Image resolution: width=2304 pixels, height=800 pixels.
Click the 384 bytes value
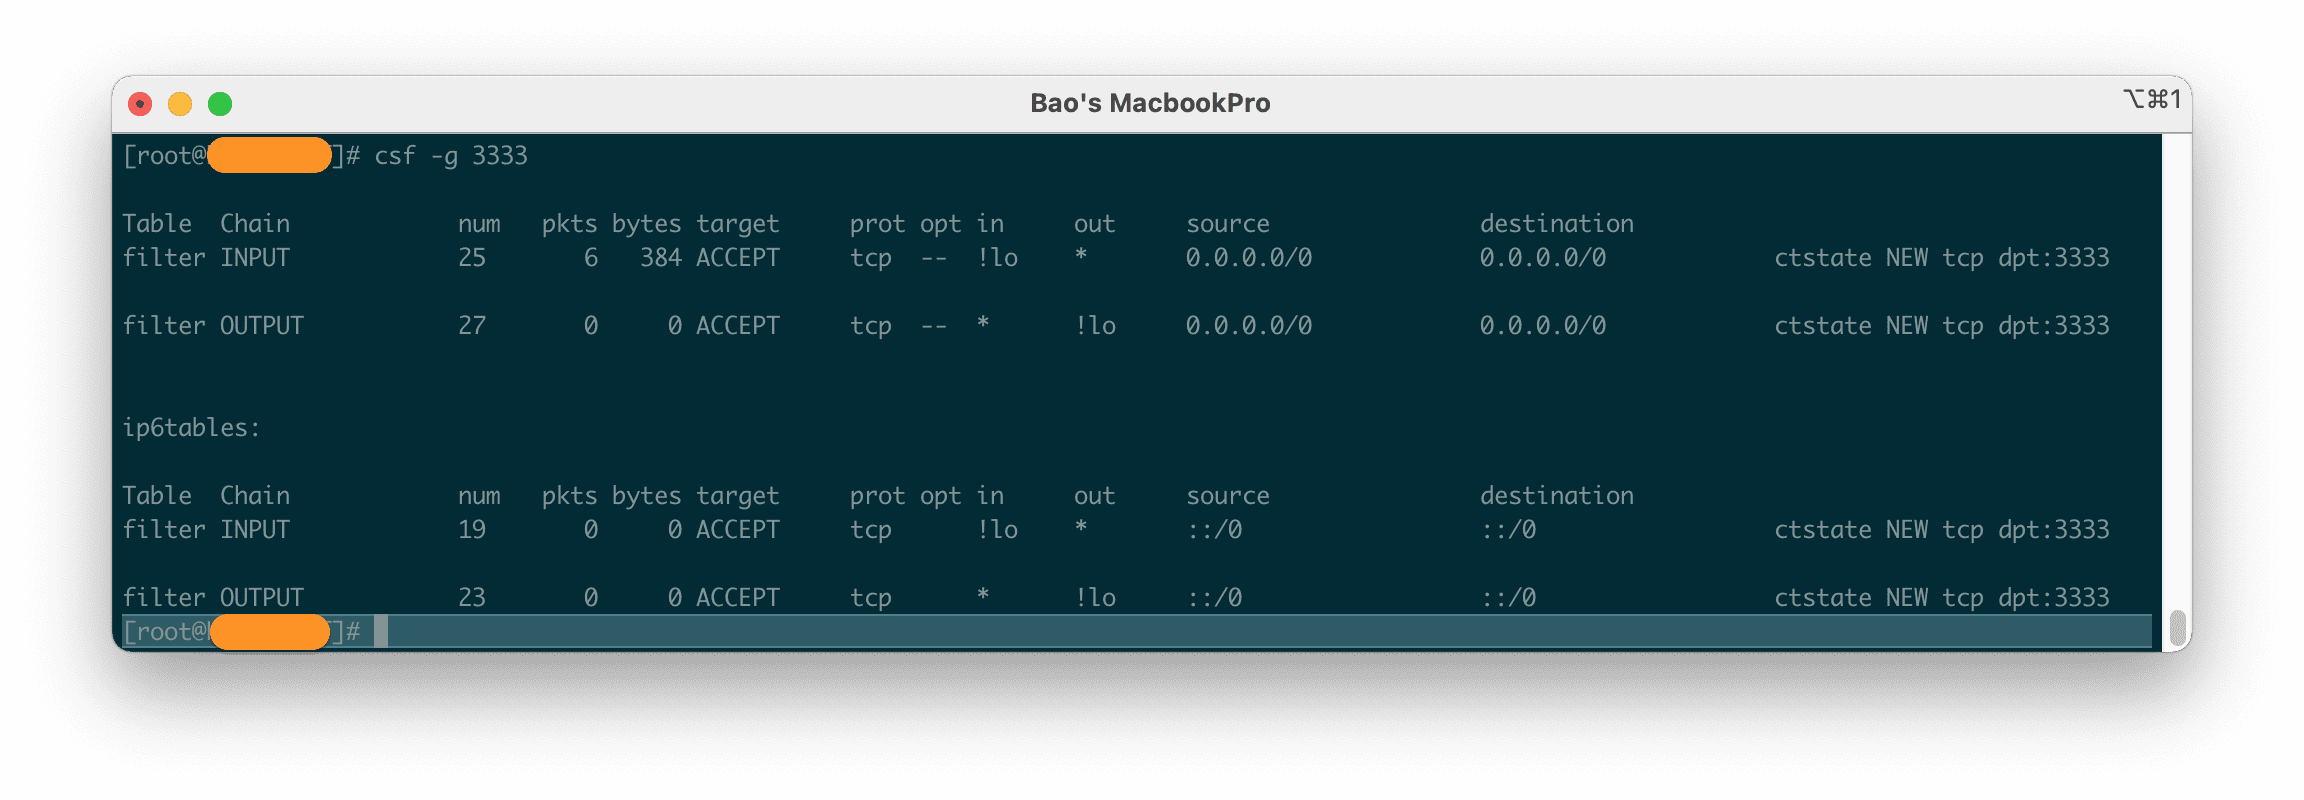[x=660, y=258]
